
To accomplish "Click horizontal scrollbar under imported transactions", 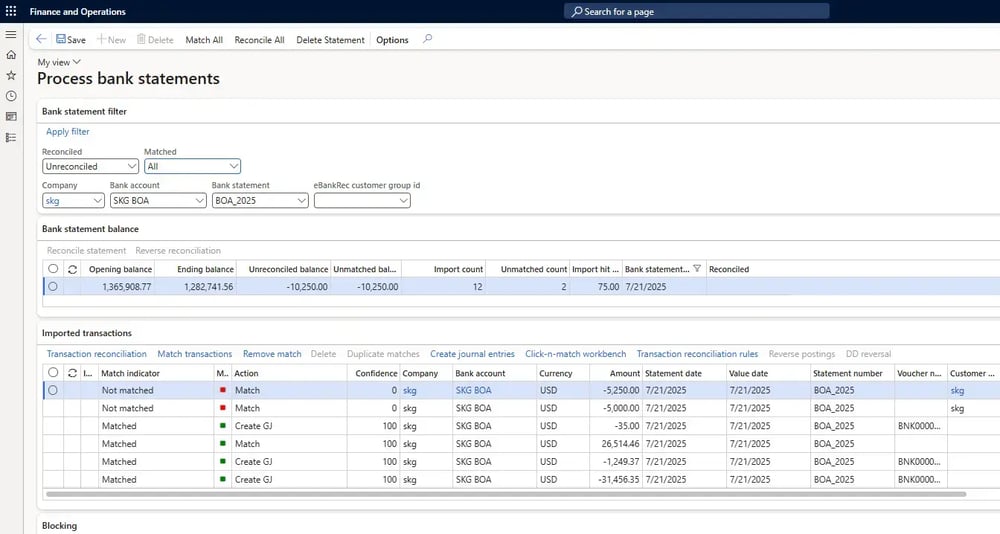I will point(506,494).
